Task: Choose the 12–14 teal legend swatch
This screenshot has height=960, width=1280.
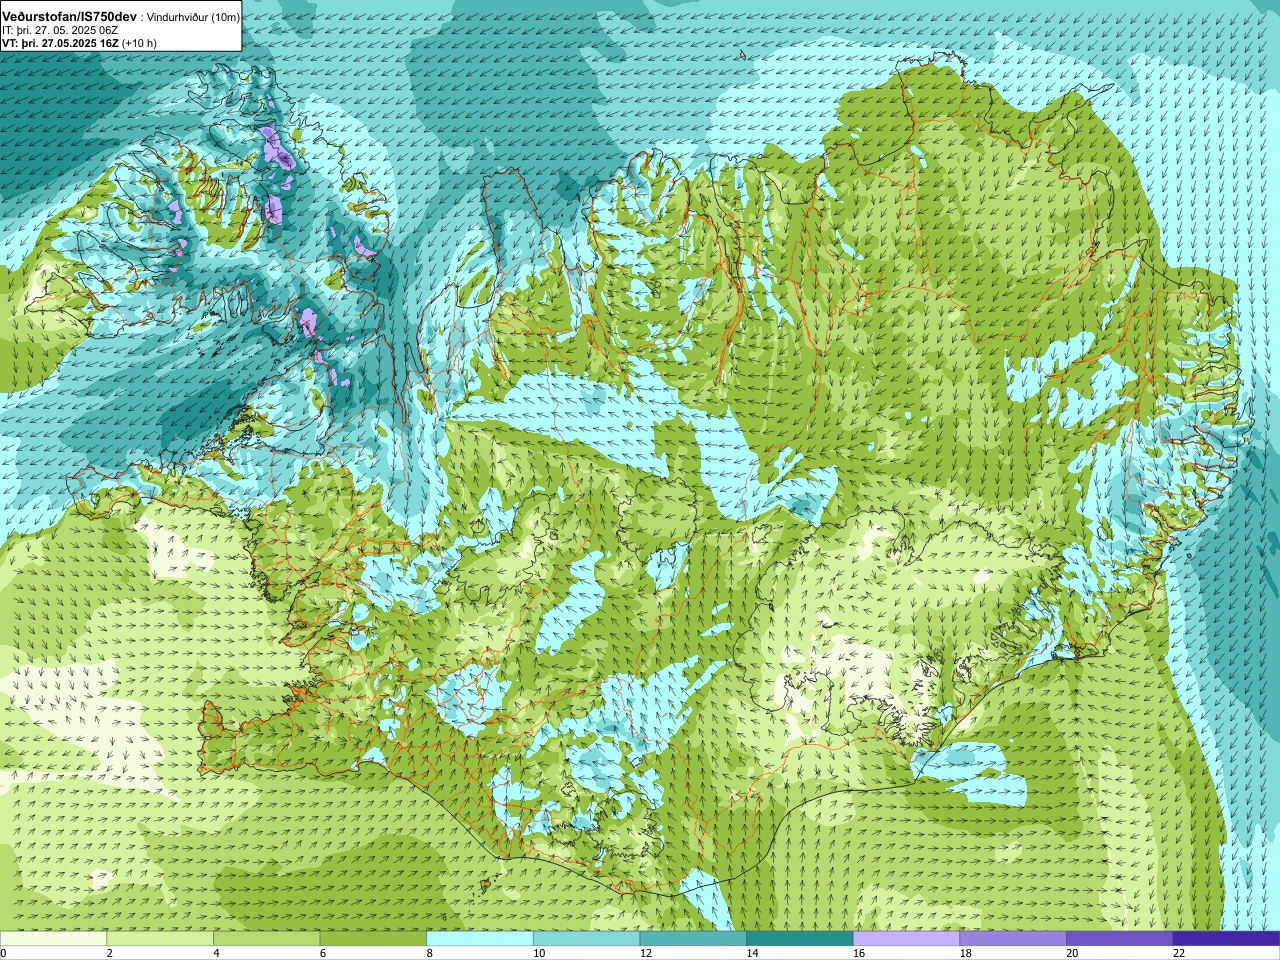Action: [693, 939]
